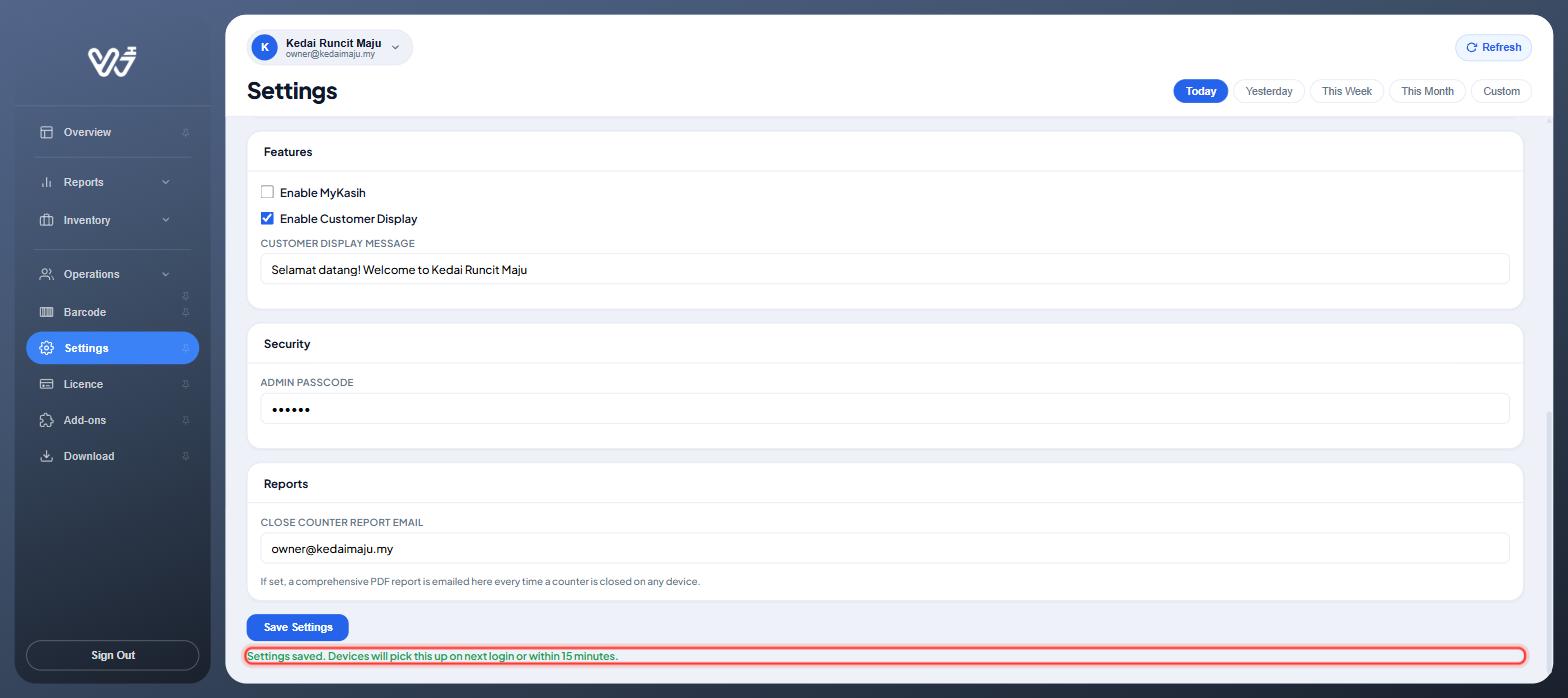Select the This Month filter

click(x=1427, y=91)
